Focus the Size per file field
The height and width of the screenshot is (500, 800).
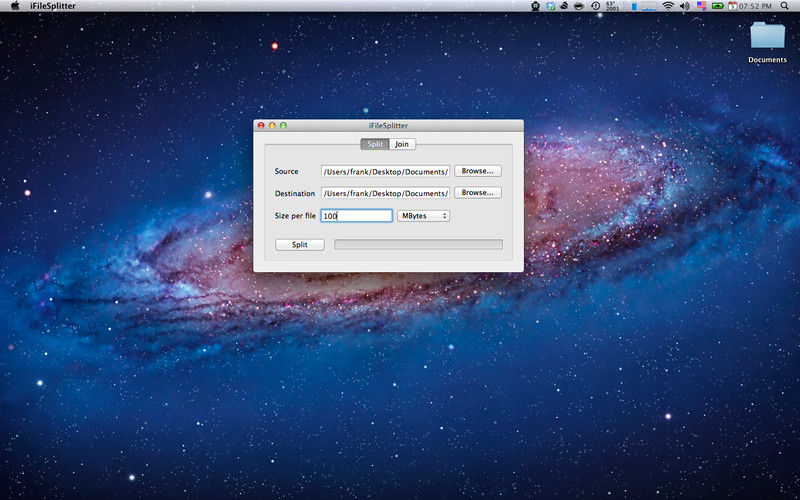356,216
